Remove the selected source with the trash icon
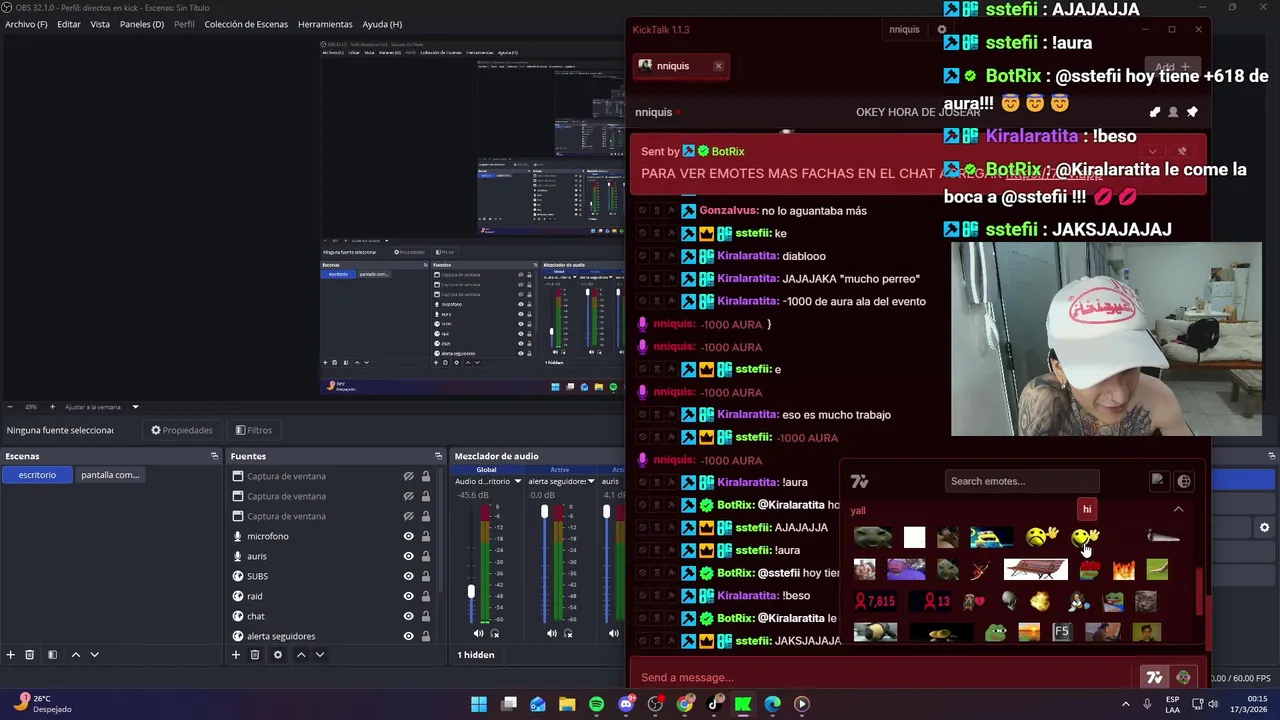Viewport: 1280px width, 720px height. coord(255,655)
